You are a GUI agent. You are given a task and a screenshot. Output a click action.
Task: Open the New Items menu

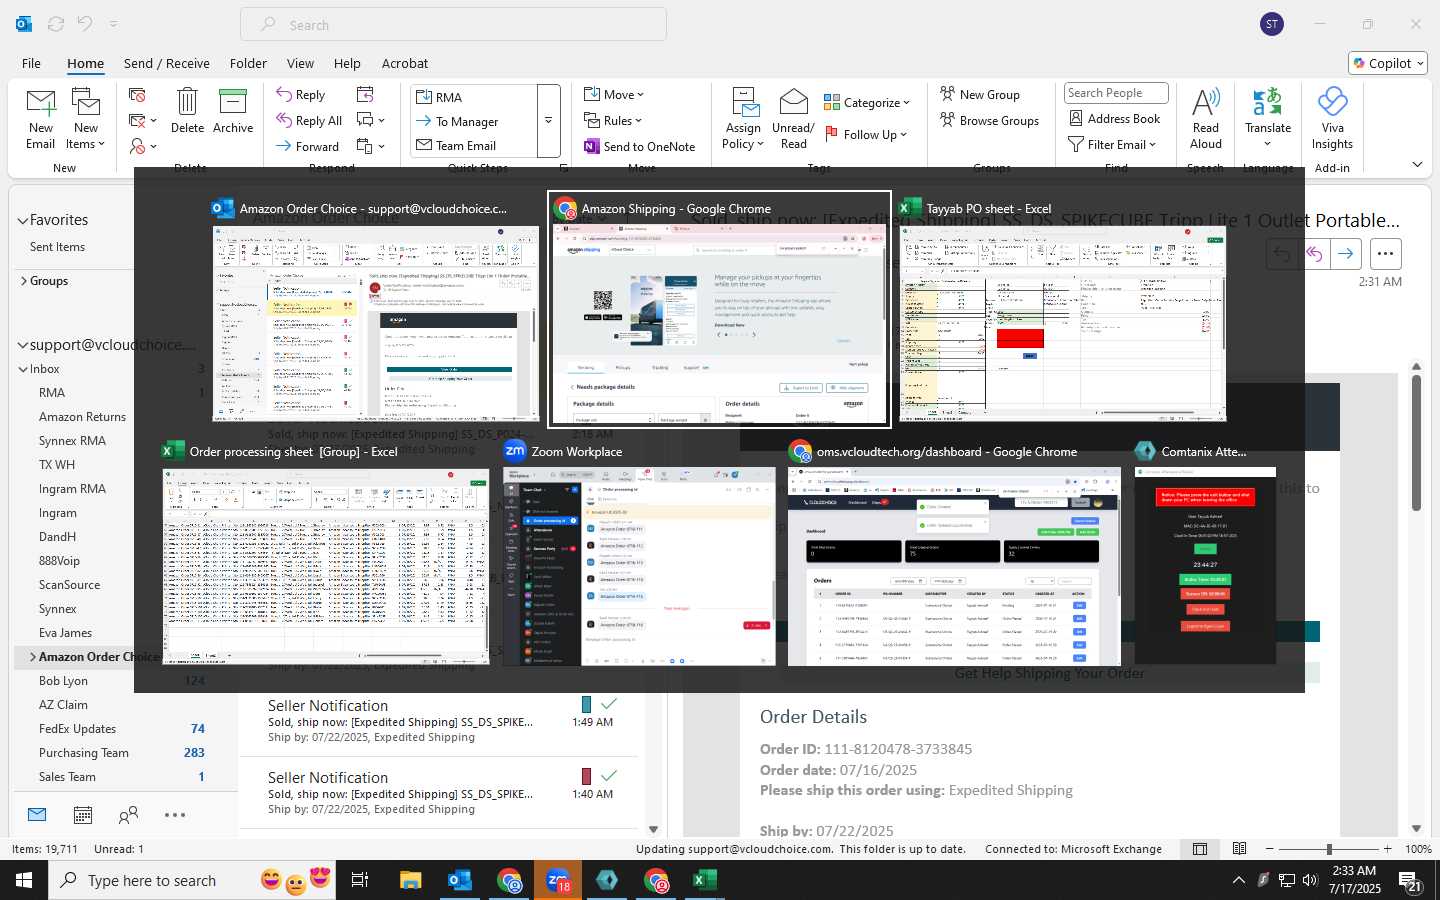click(86, 119)
